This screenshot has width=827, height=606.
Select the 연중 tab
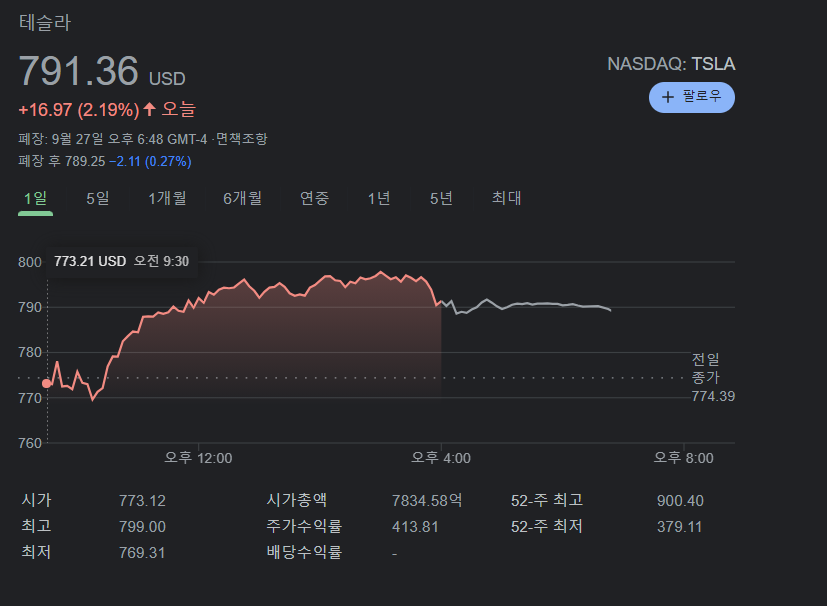coord(314,198)
